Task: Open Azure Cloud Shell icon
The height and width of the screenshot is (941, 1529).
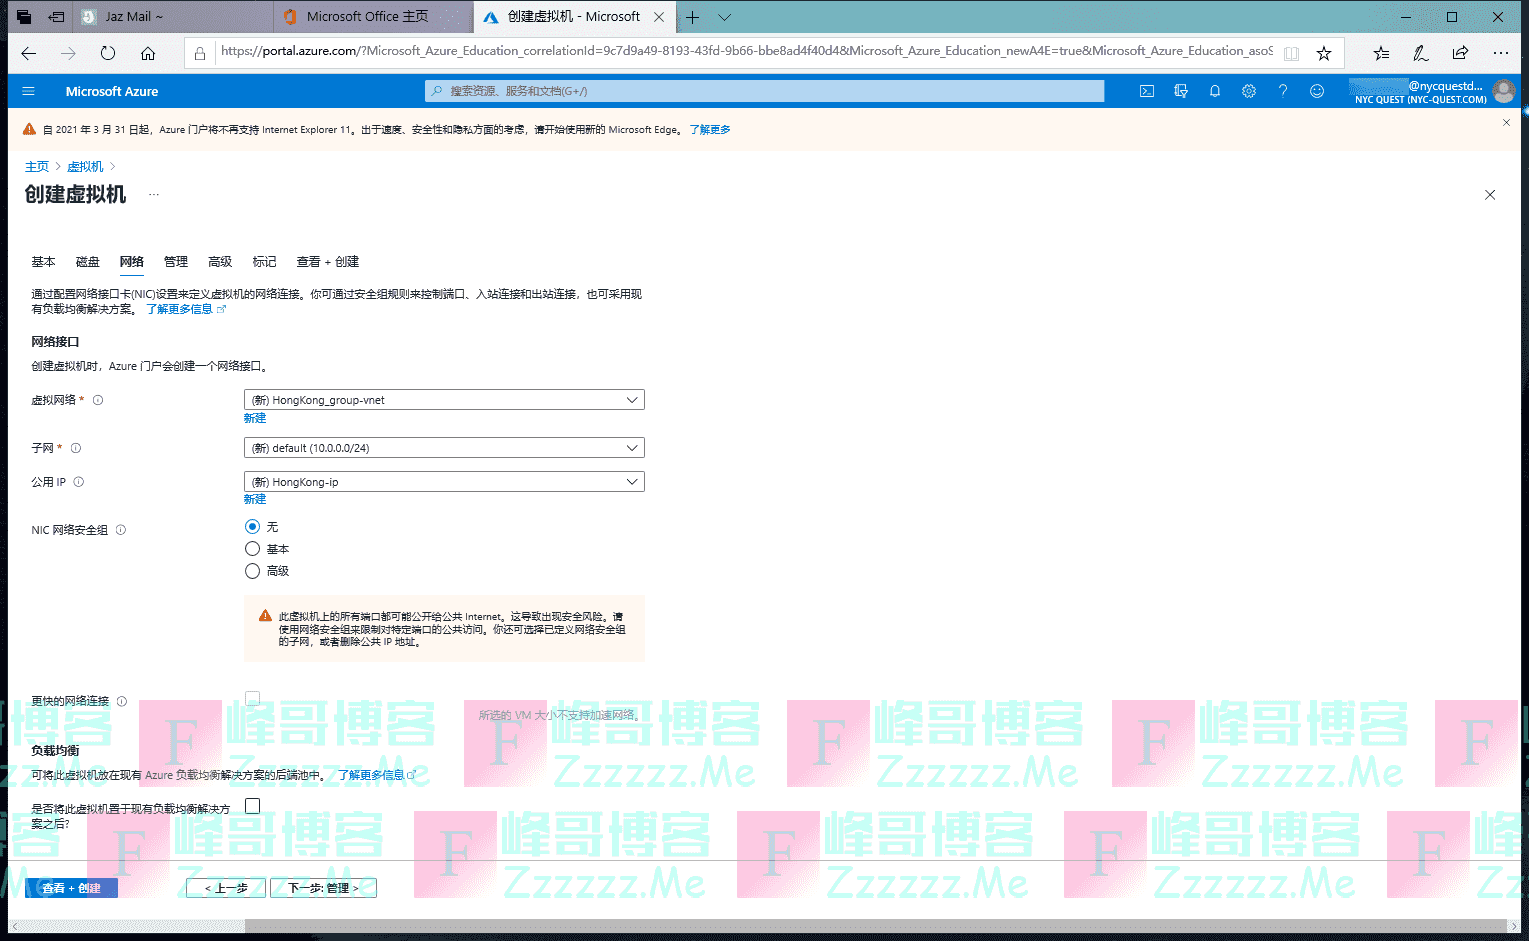Action: 1147,91
